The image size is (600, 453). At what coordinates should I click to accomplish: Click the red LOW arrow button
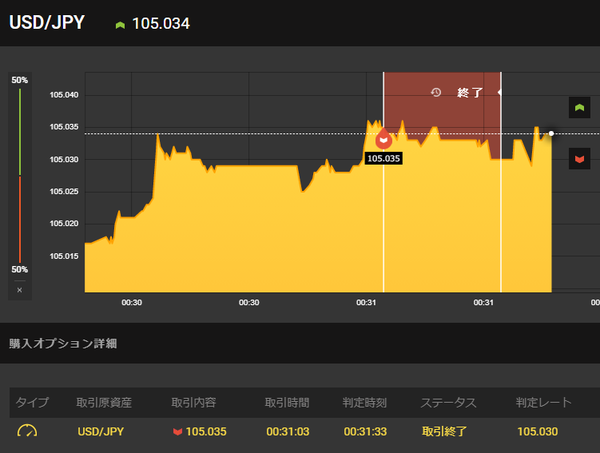pos(579,158)
